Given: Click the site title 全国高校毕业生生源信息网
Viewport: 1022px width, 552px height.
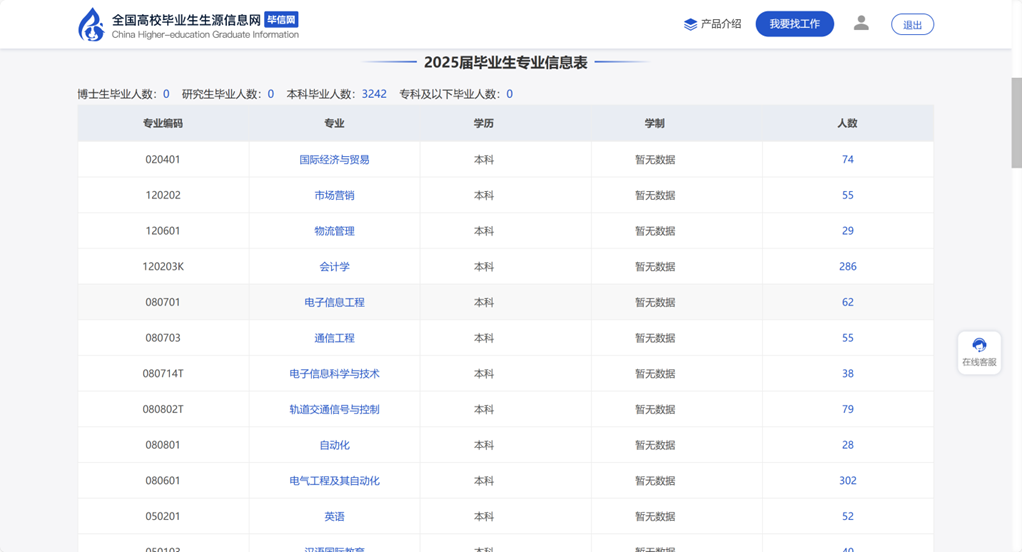Looking at the screenshot, I should (186, 20).
